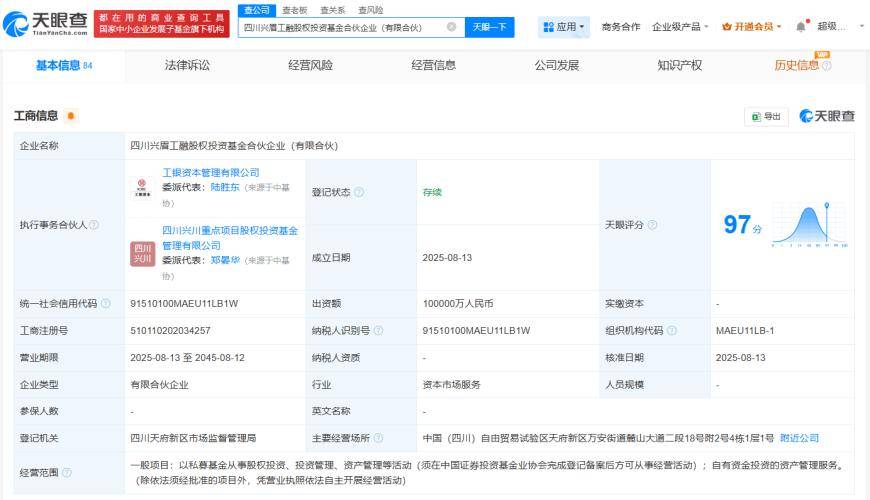The height and width of the screenshot is (500, 870).
Task: Open 四川兴川重点项目股权投资基金管理有限公司 link
Action: pos(230,238)
